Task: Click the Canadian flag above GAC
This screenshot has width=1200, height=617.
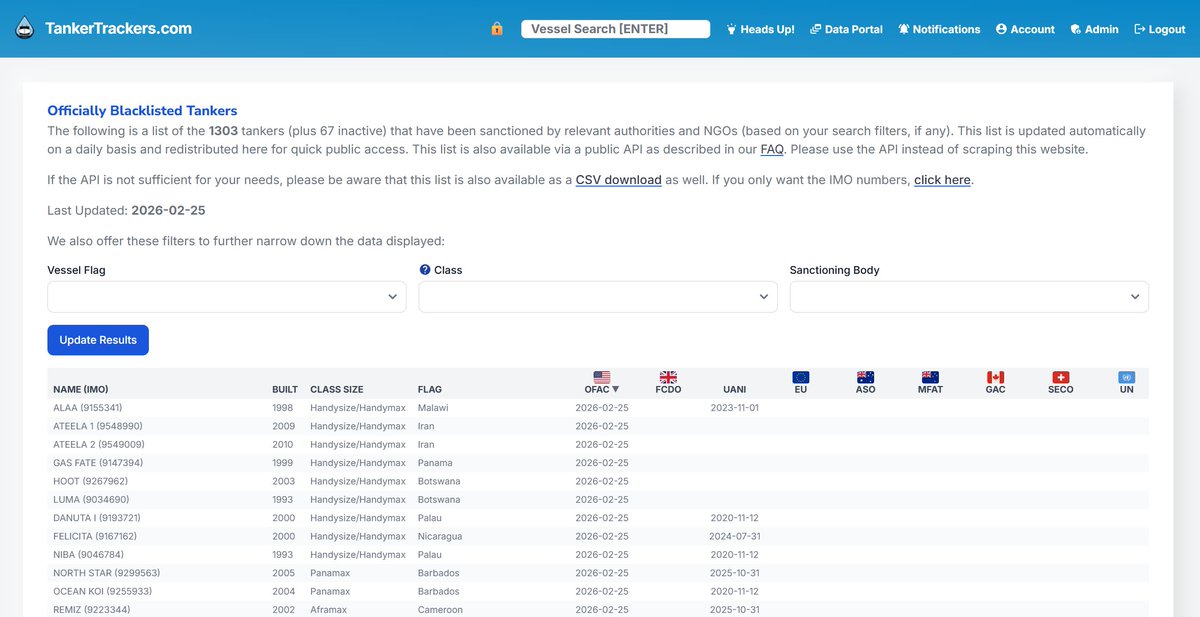Action: (x=995, y=377)
